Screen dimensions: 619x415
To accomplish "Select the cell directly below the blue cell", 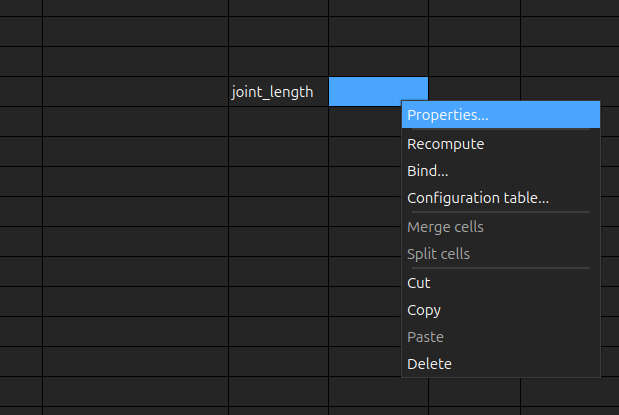I will pyautogui.click(x=364, y=122).
